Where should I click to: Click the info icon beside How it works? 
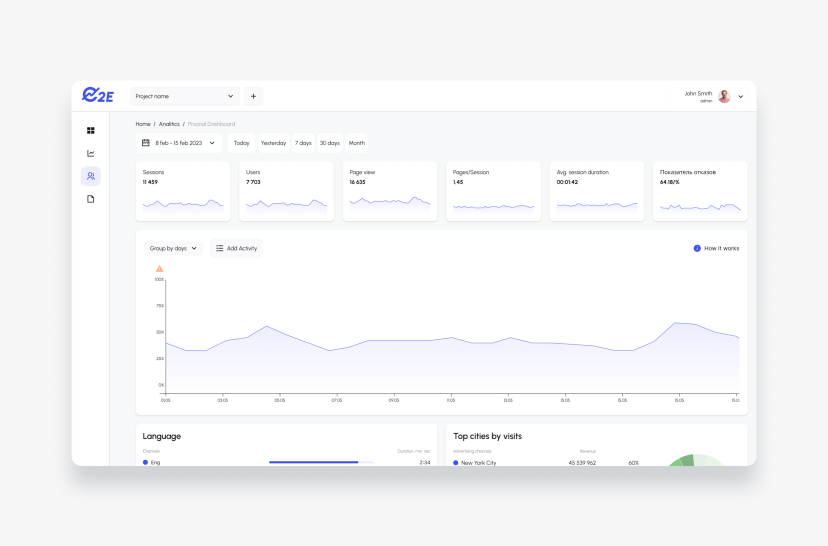tap(697, 248)
